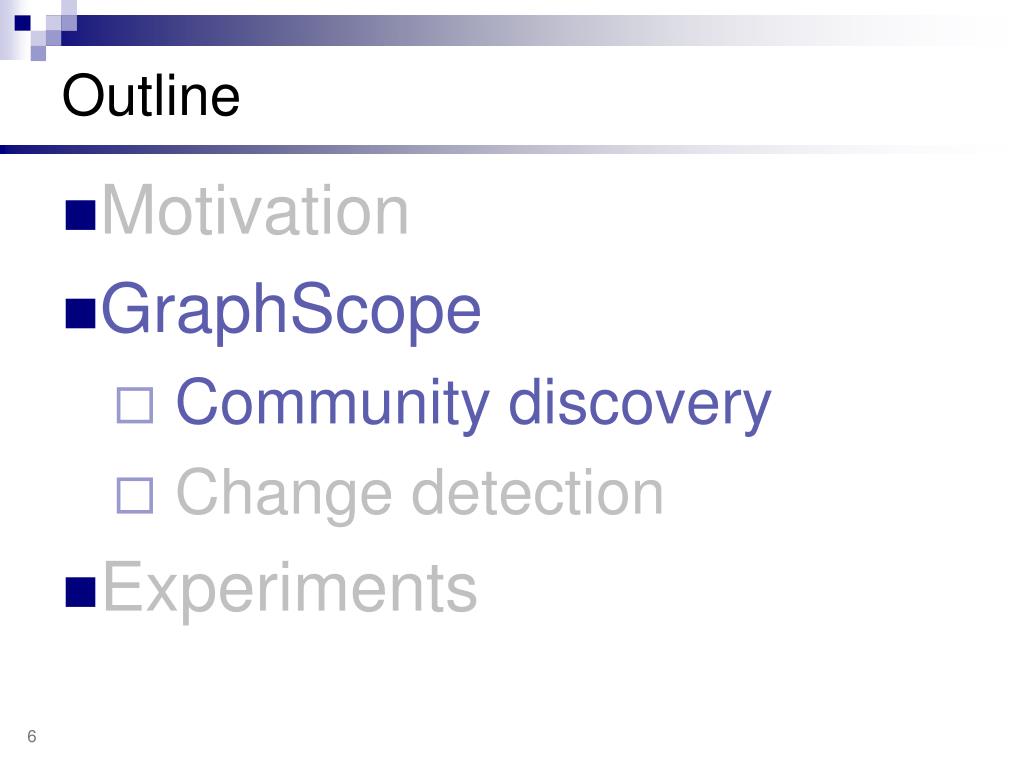Screen dimensions: 1024x768
Task: Click the filled square bullet beside Motivation
Action: (x=81, y=215)
